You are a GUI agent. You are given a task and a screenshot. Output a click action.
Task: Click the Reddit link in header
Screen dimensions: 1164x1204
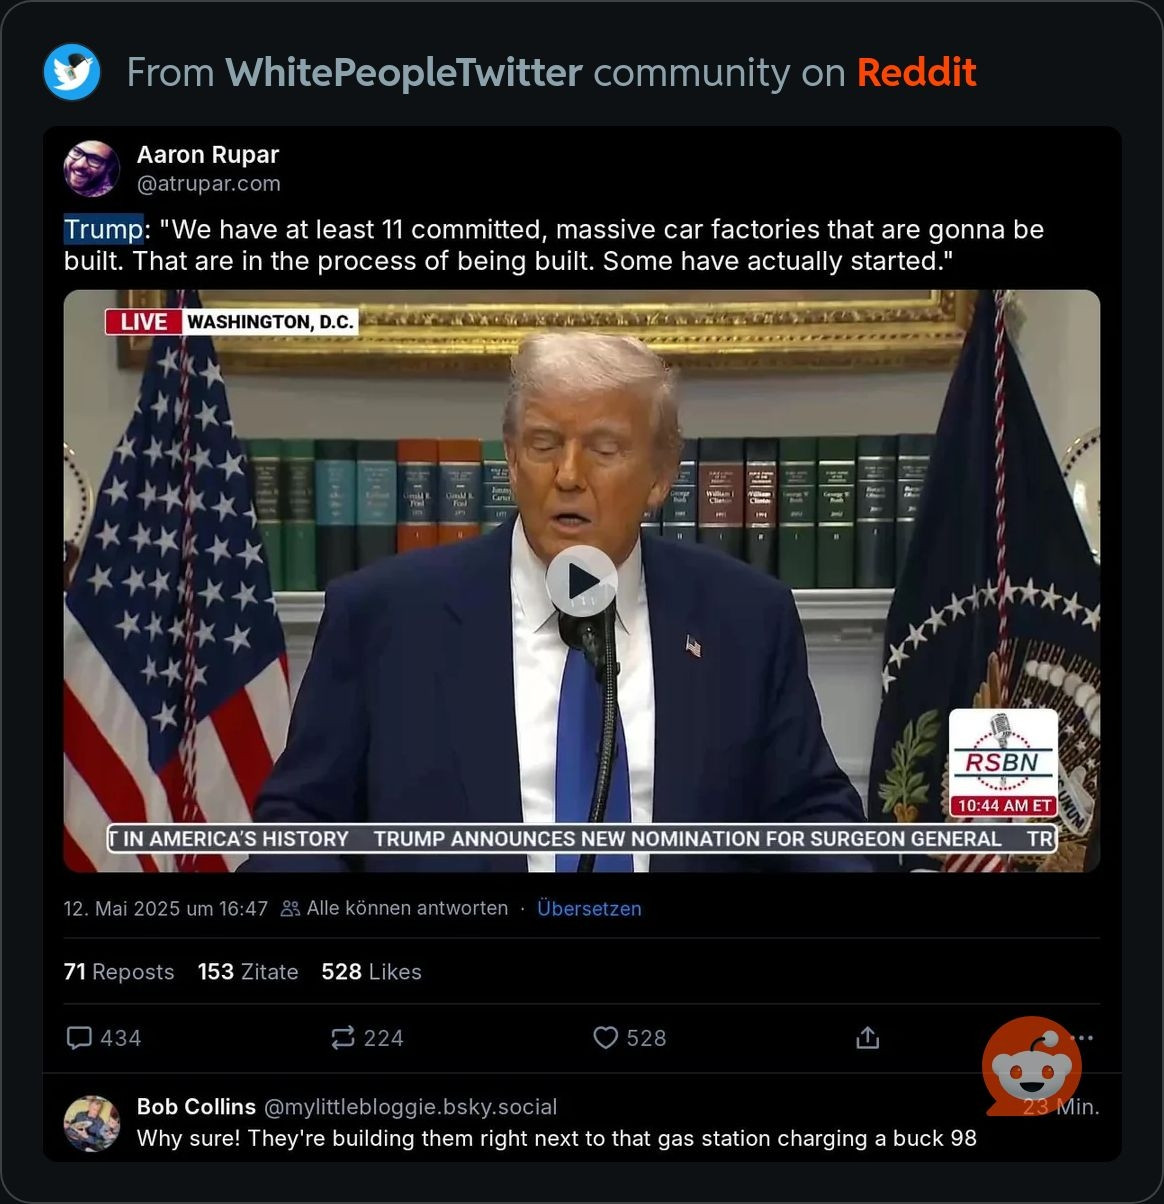point(917,72)
